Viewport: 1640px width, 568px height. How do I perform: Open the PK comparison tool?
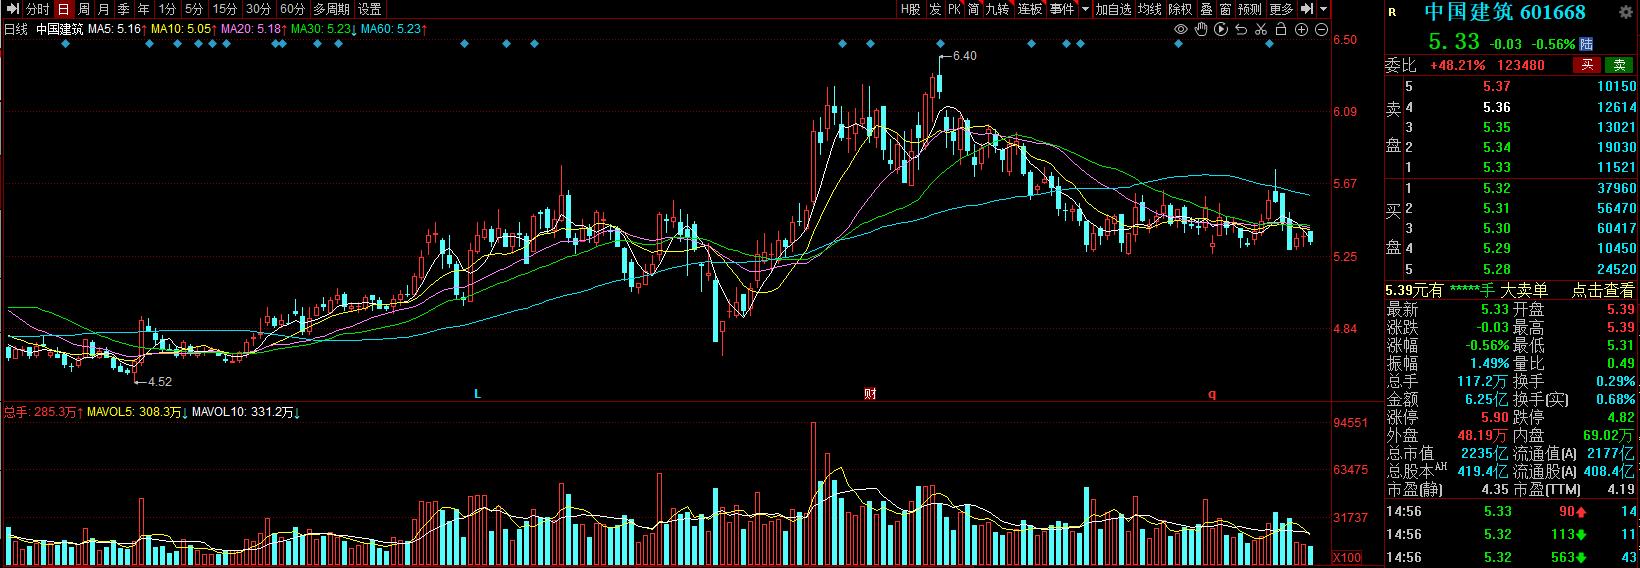click(x=955, y=9)
